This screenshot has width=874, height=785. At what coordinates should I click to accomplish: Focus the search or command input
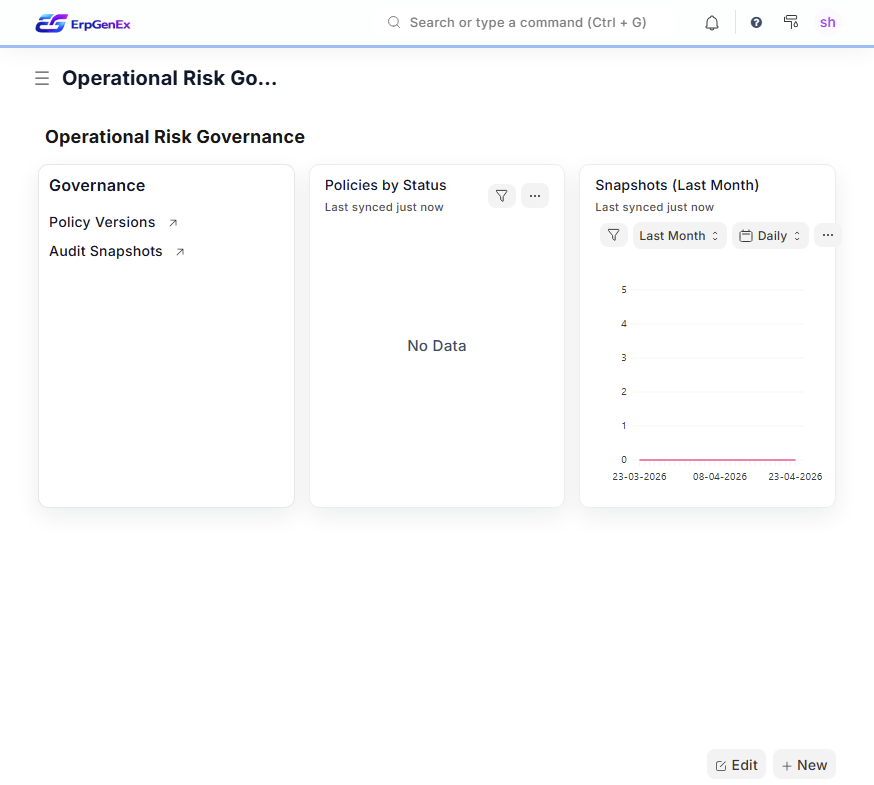pos(527,22)
